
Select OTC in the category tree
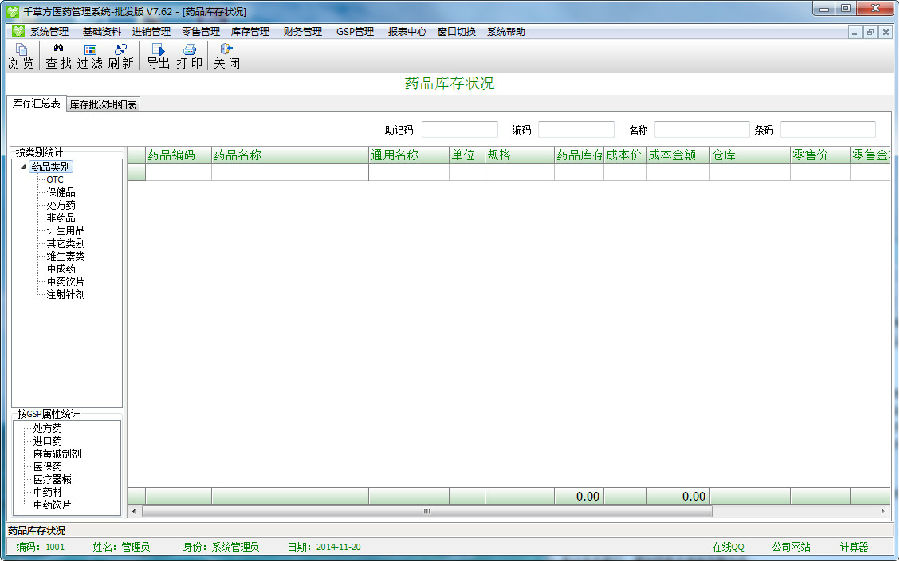pyautogui.click(x=55, y=180)
